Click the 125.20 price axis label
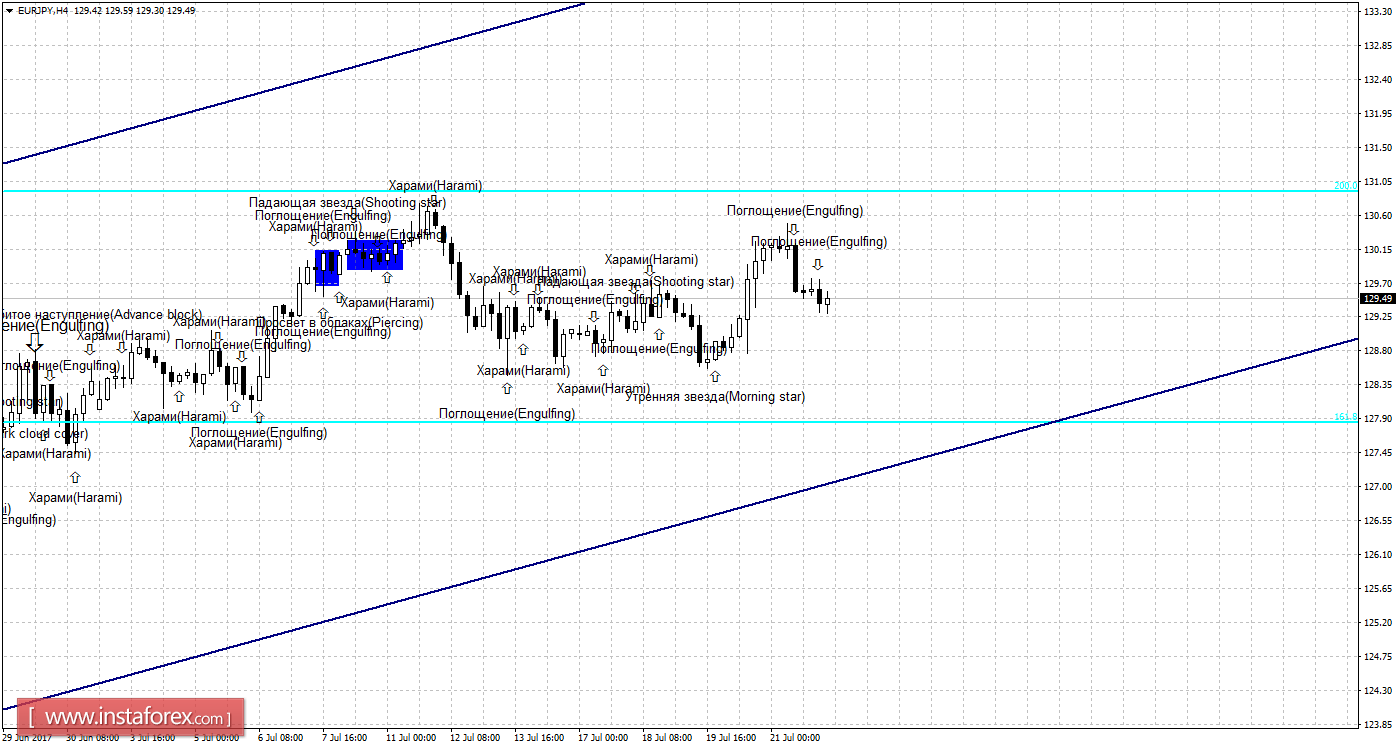 pos(1377,623)
